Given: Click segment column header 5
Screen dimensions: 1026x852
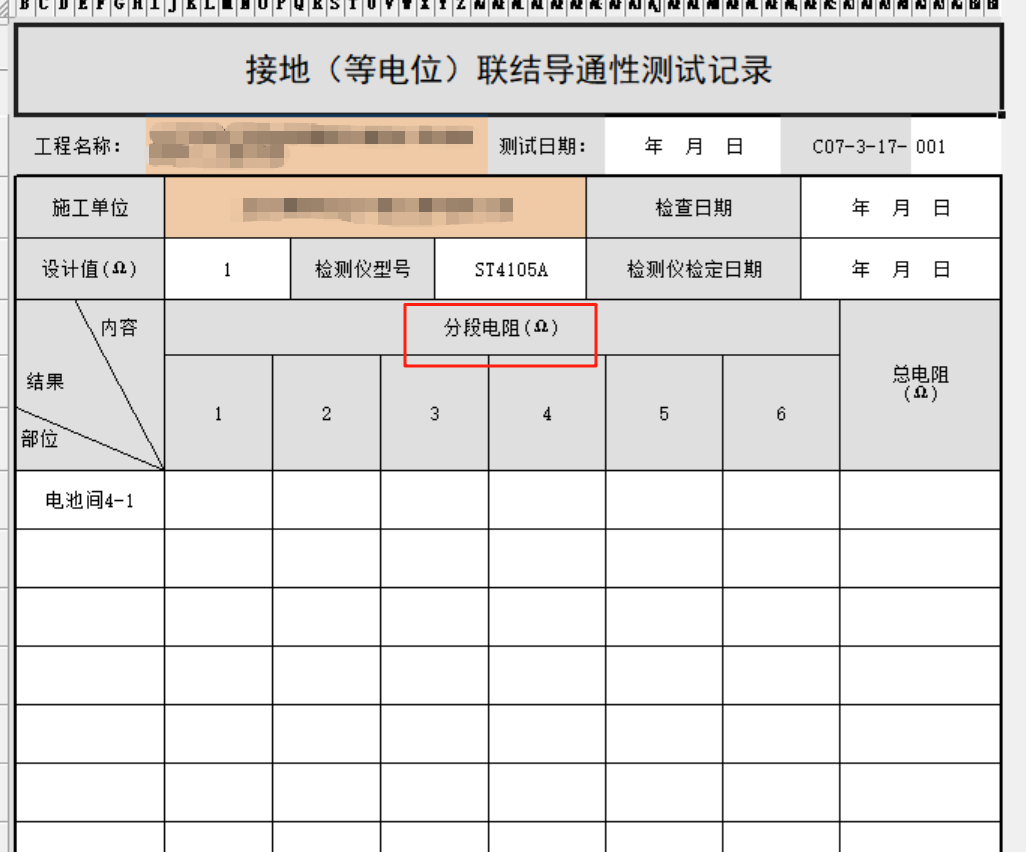Looking at the screenshot, I should click(x=664, y=413).
